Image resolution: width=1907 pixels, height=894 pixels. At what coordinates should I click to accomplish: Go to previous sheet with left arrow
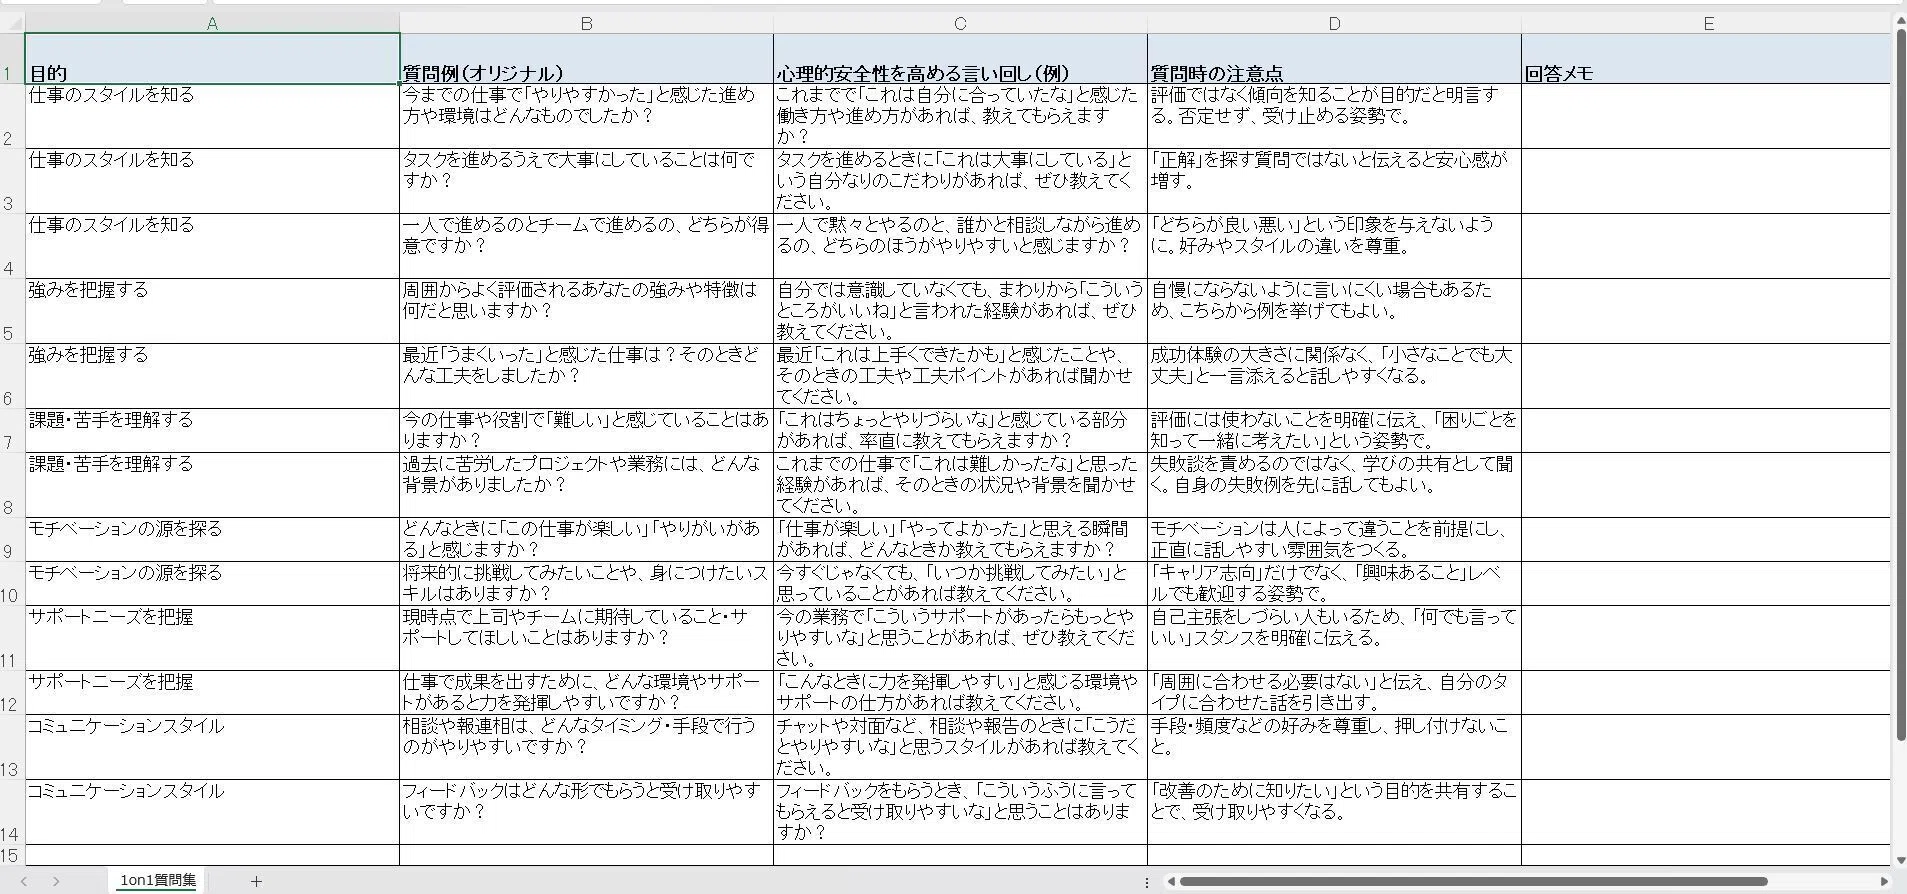pyautogui.click(x=25, y=881)
